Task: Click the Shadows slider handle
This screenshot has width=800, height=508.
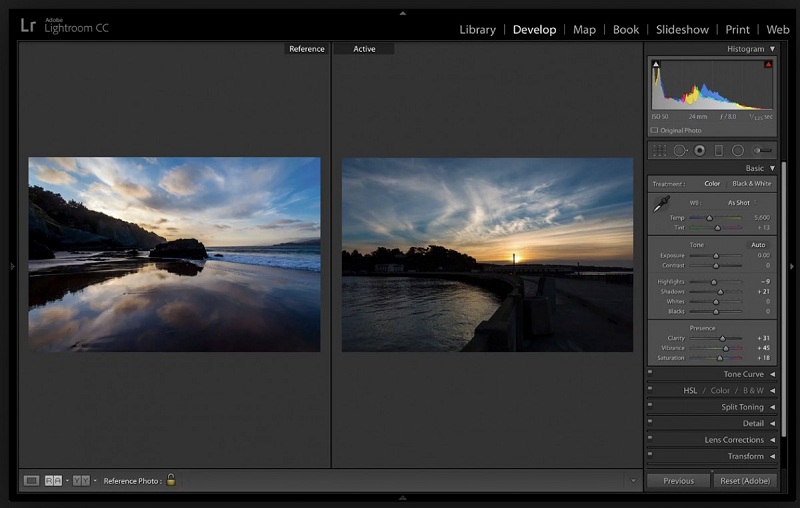Action: (720, 292)
